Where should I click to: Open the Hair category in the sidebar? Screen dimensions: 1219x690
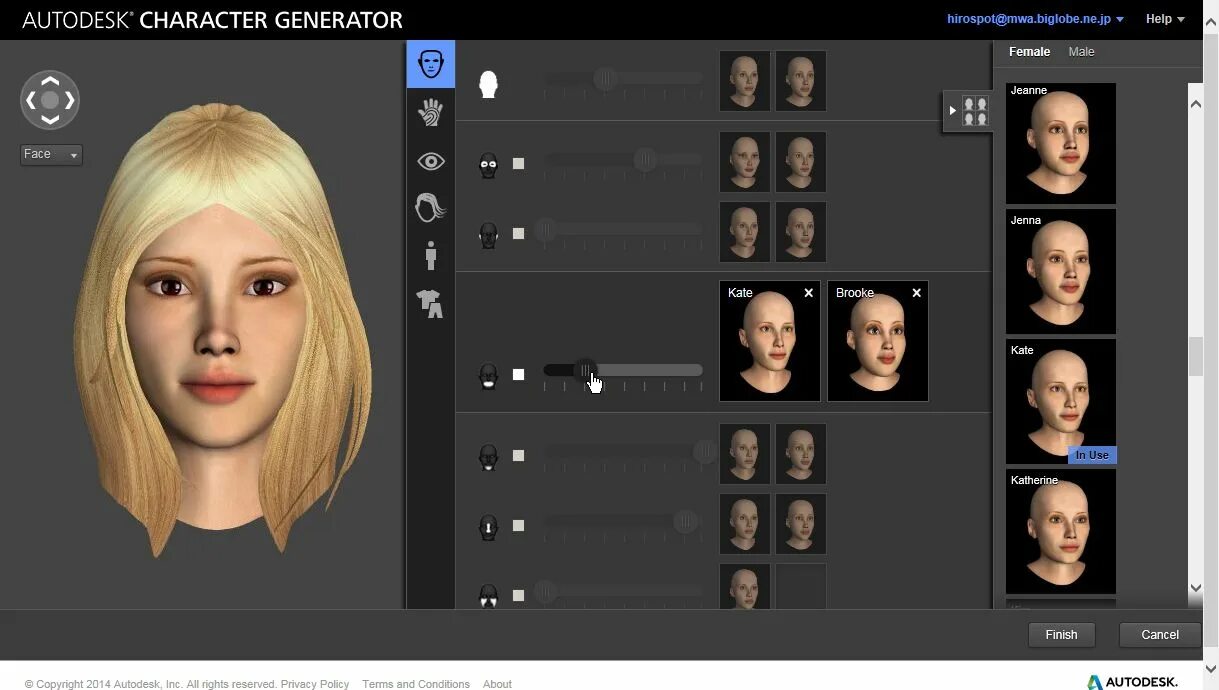431,207
